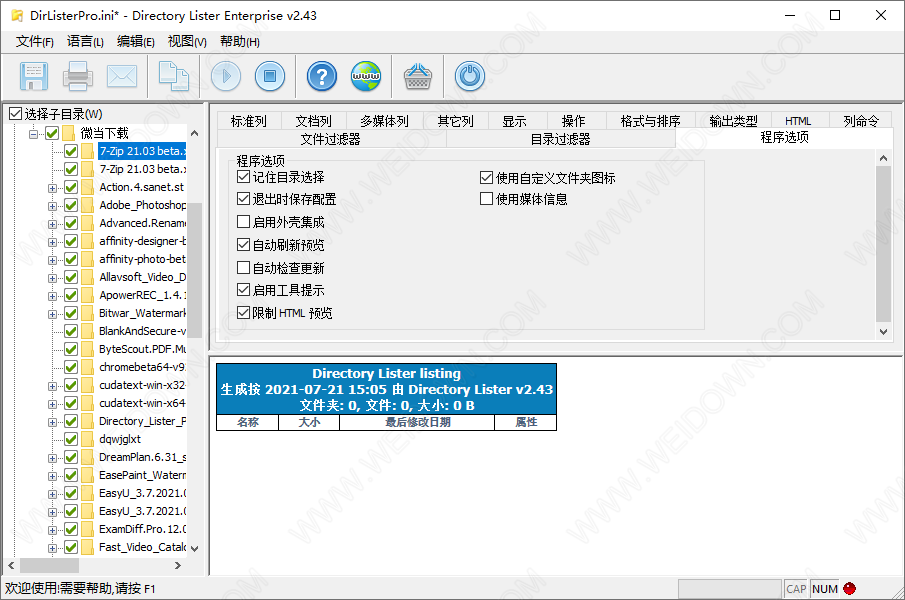Click folder icon next to ExamDiff.Pro
This screenshot has height=600, width=905.
coord(87,529)
